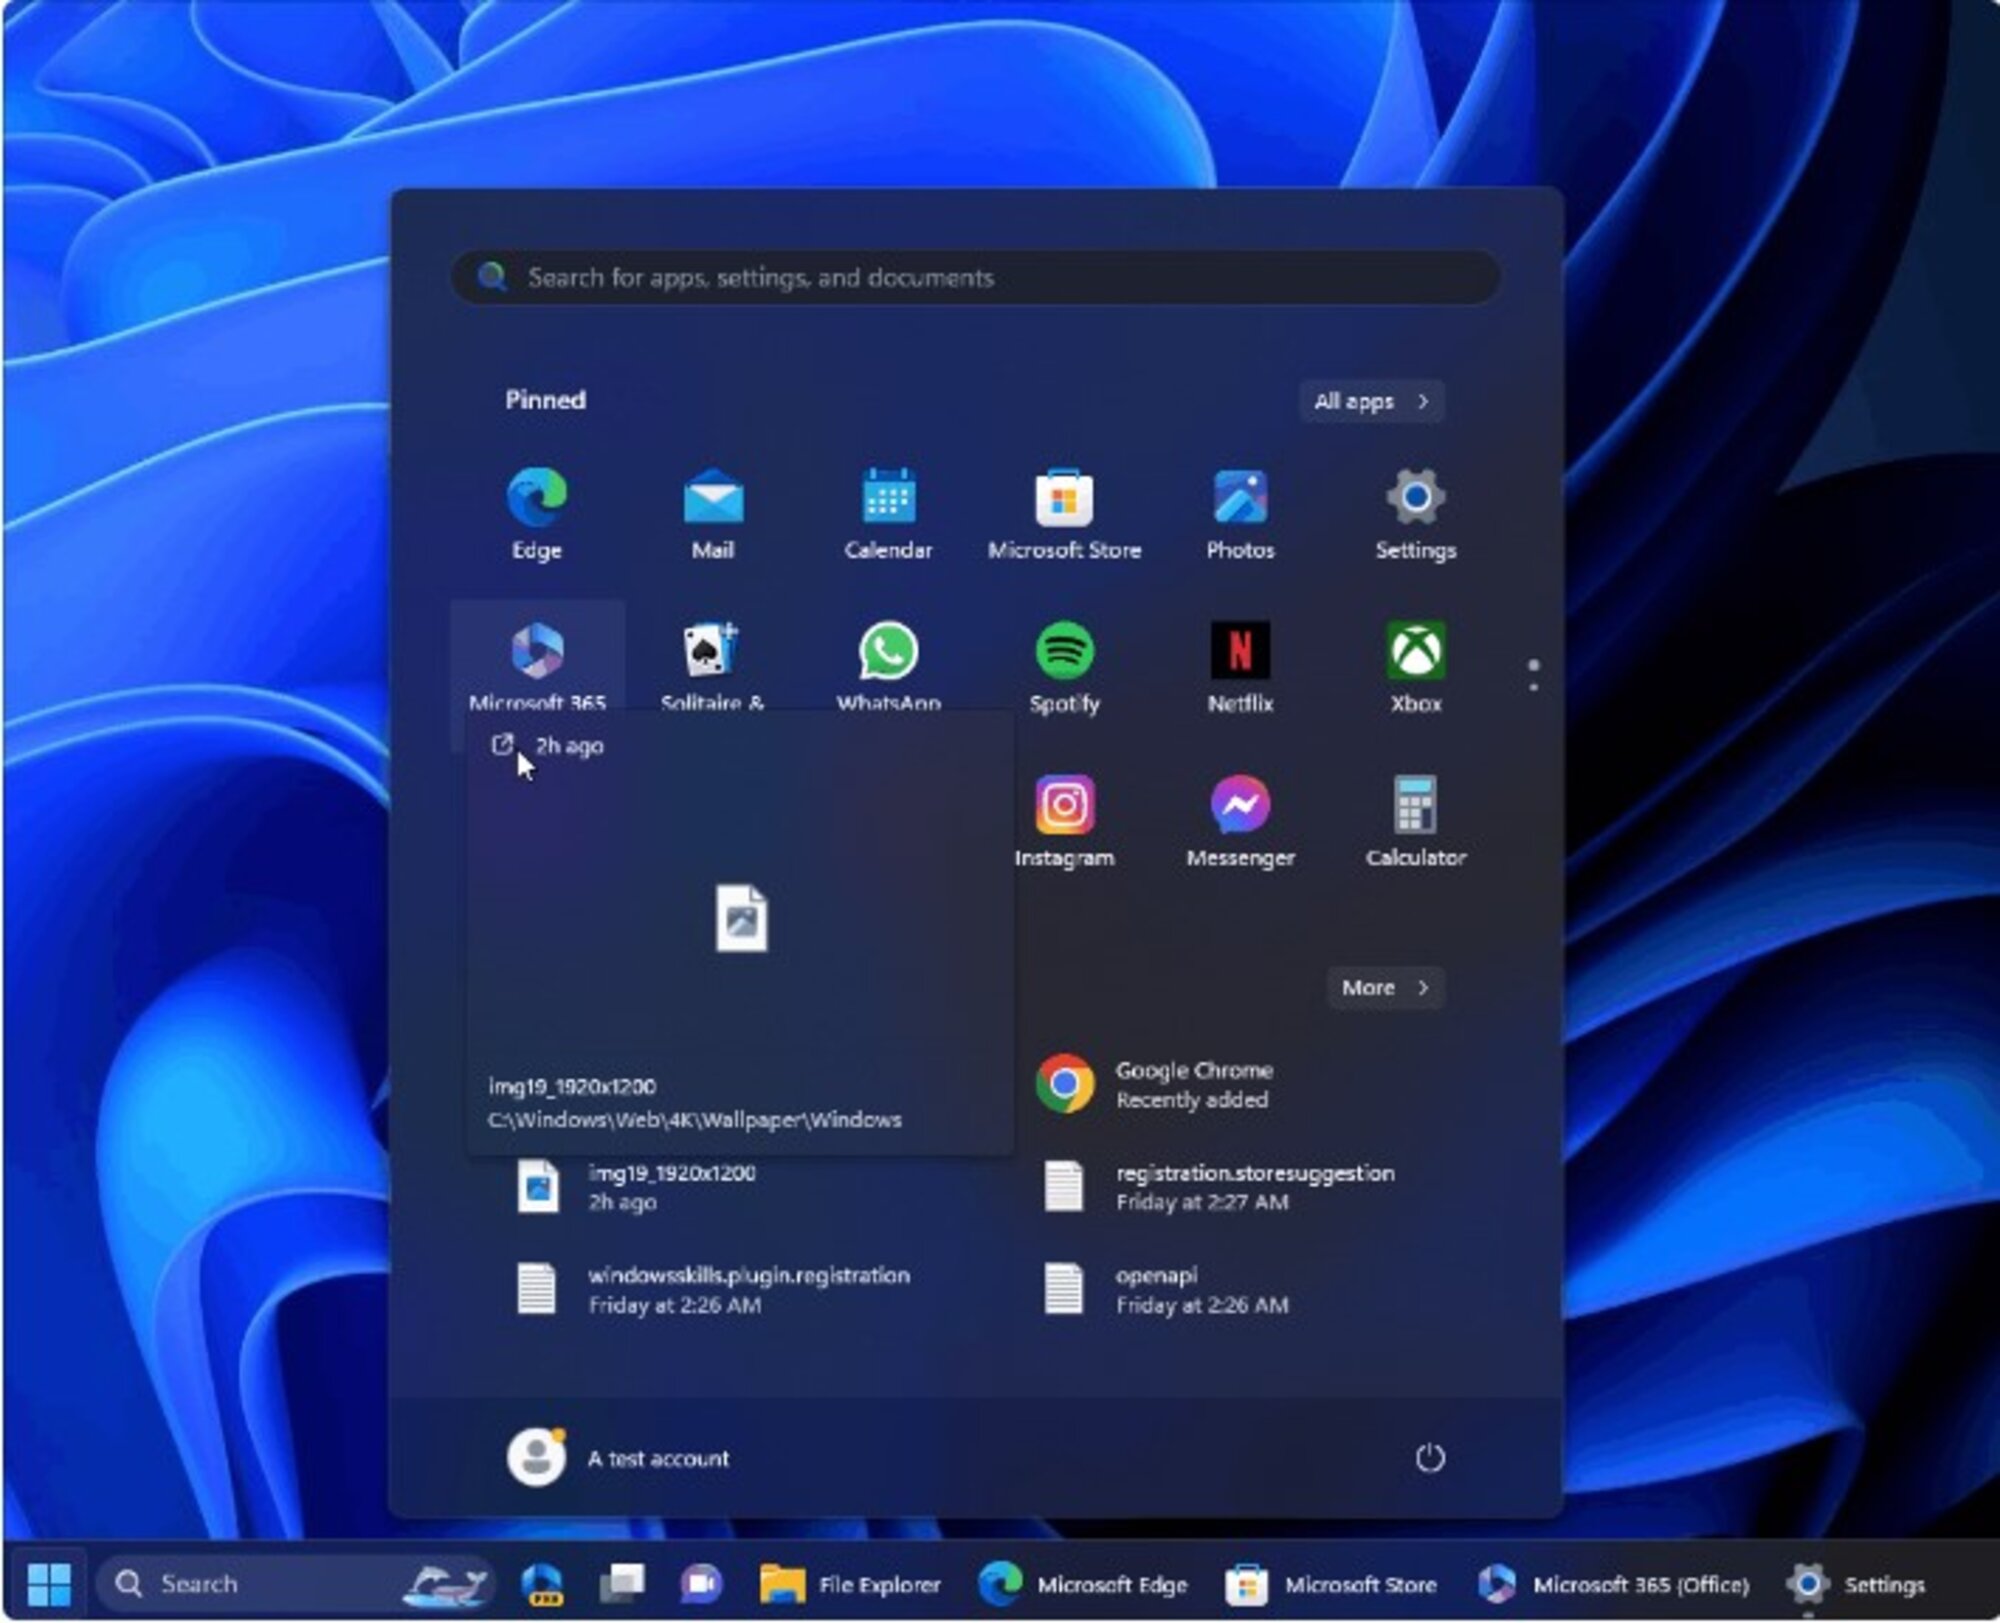This screenshot has width=2000, height=1623.
Task: Open Settings from pinned apps
Action: [1415, 514]
